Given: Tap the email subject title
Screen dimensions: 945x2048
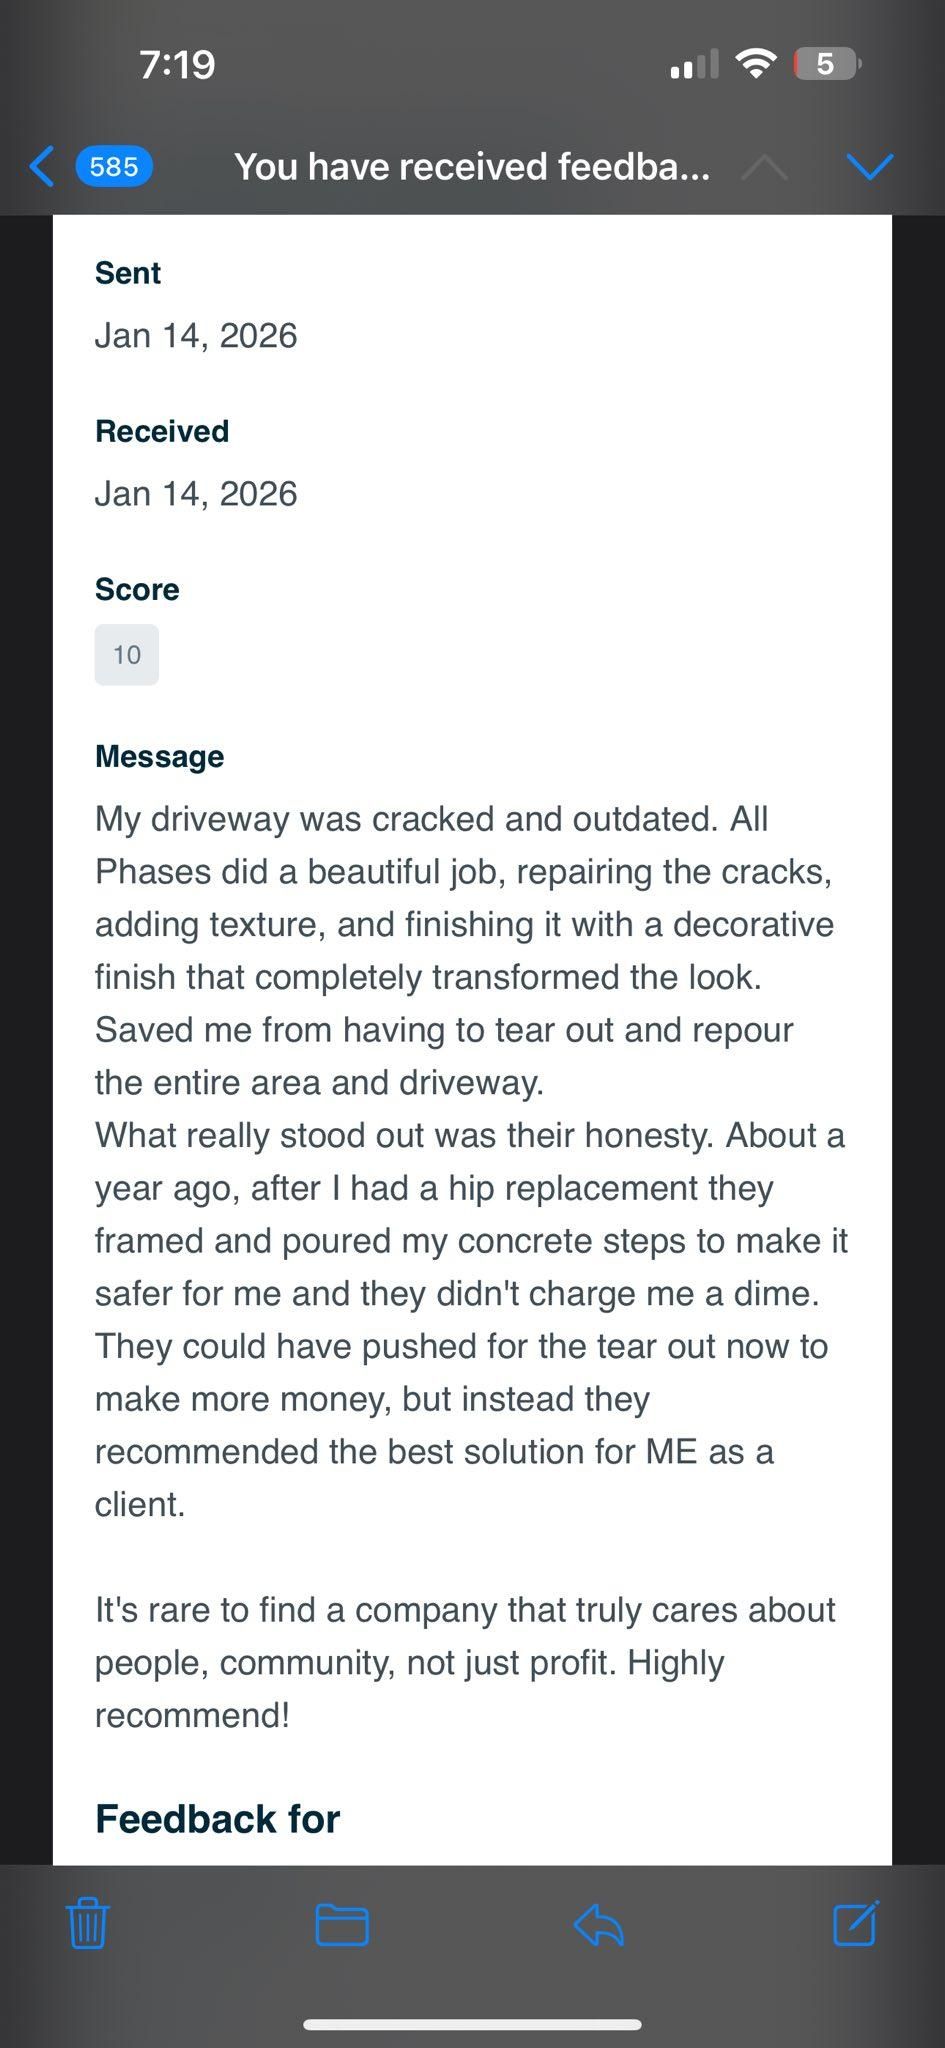Looking at the screenshot, I should pyautogui.click(x=472, y=166).
